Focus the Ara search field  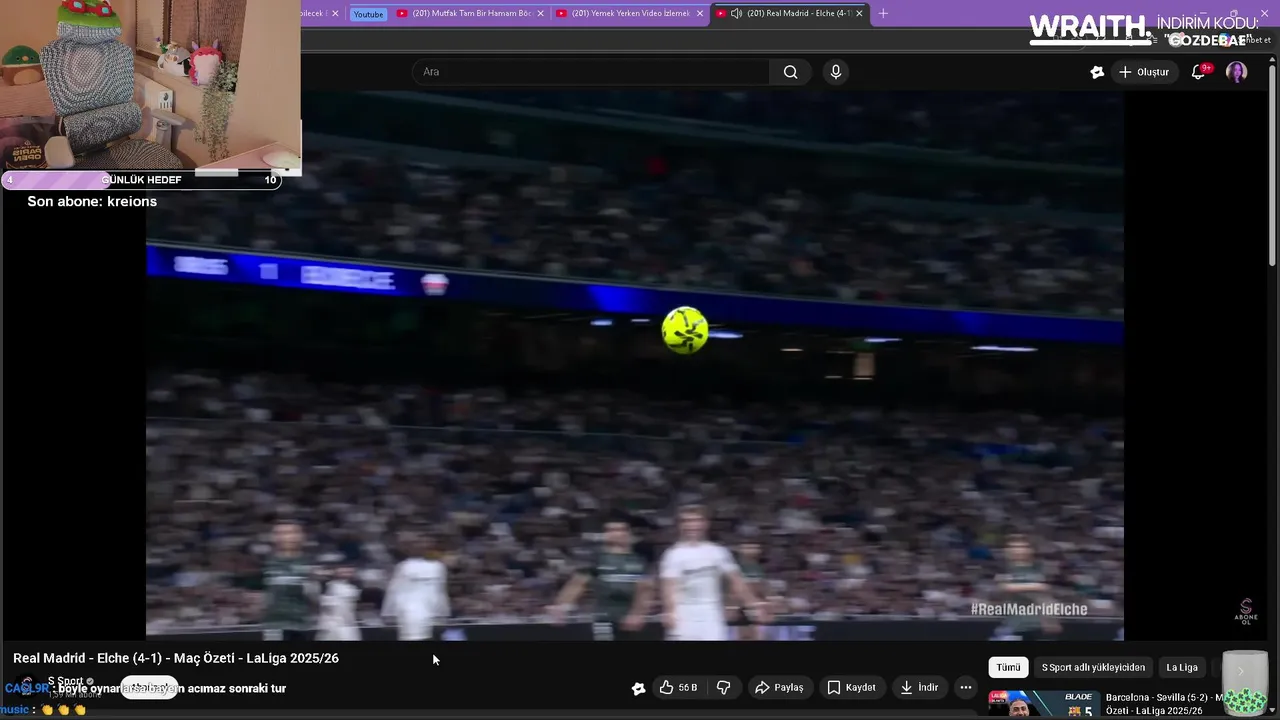tap(590, 72)
